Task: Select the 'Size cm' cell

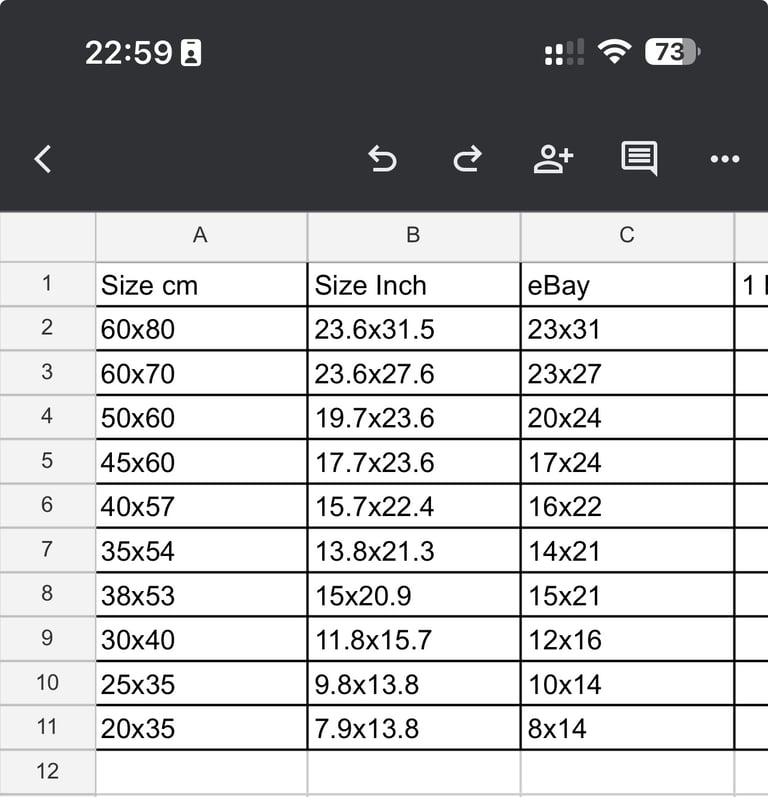Action: (x=201, y=285)
